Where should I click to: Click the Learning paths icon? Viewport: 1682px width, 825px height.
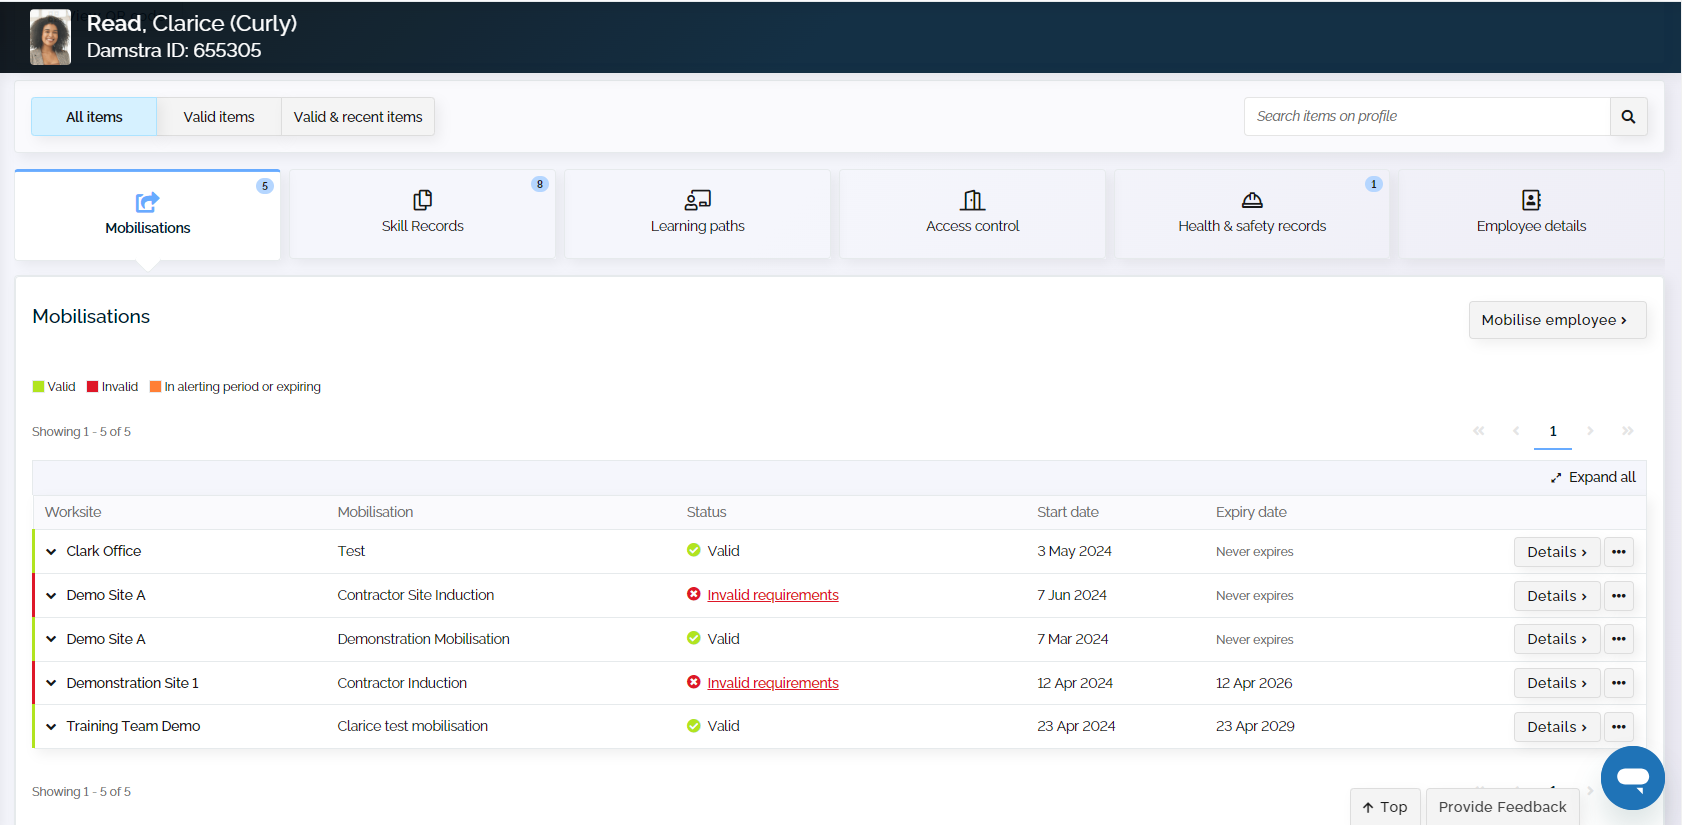tap(697, 200)
